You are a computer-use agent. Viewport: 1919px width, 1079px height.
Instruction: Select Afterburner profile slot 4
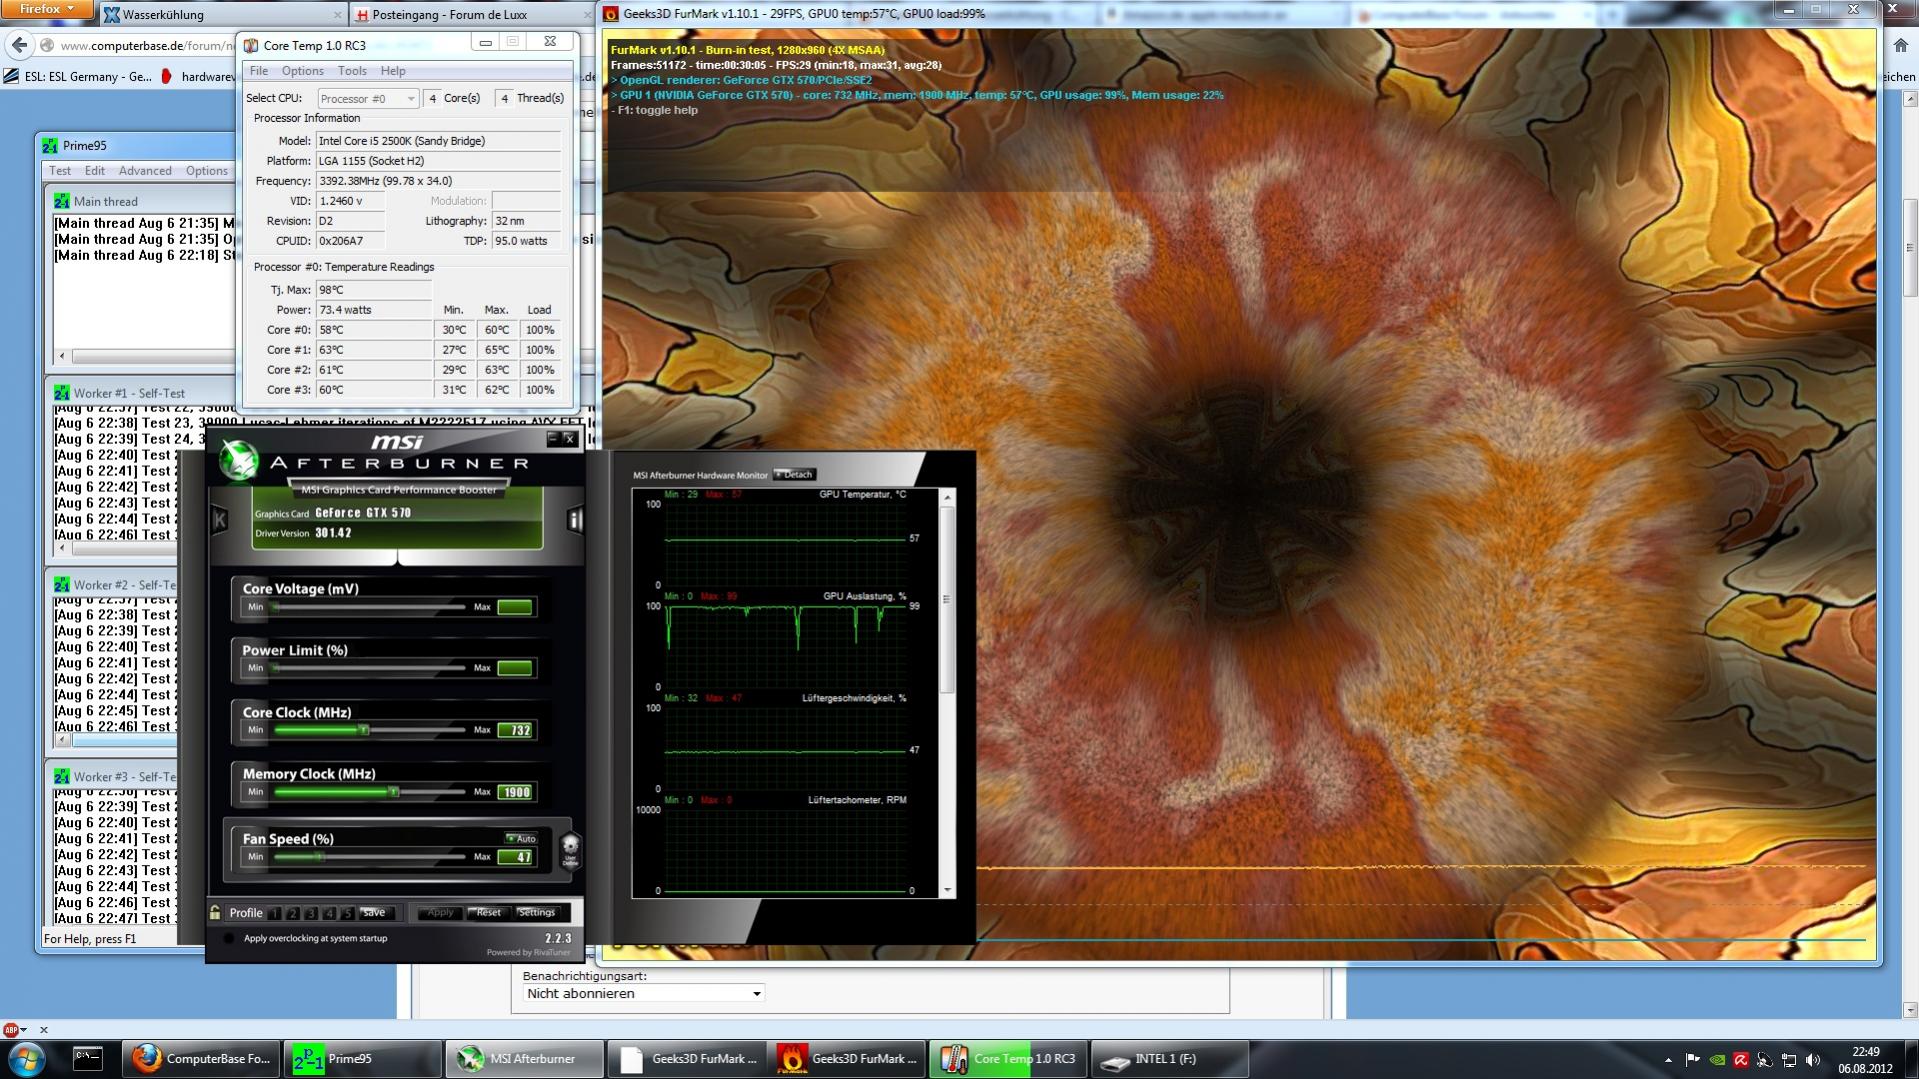pos(329,913)
